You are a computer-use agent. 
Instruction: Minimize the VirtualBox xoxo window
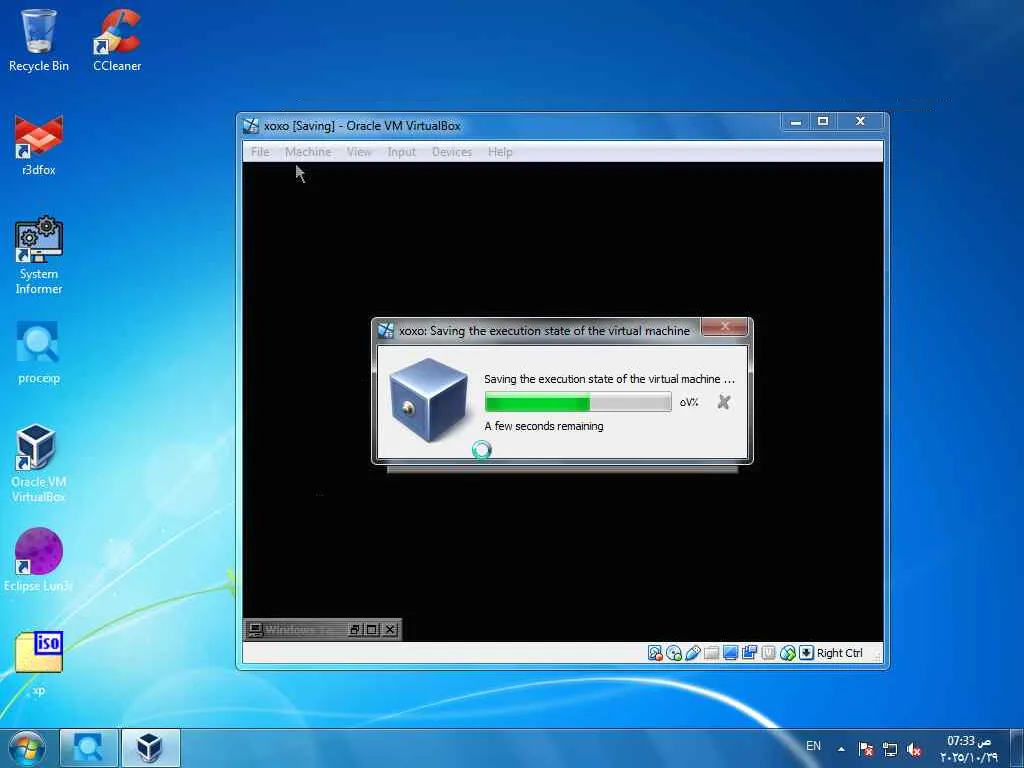click(x=795, y=121)
